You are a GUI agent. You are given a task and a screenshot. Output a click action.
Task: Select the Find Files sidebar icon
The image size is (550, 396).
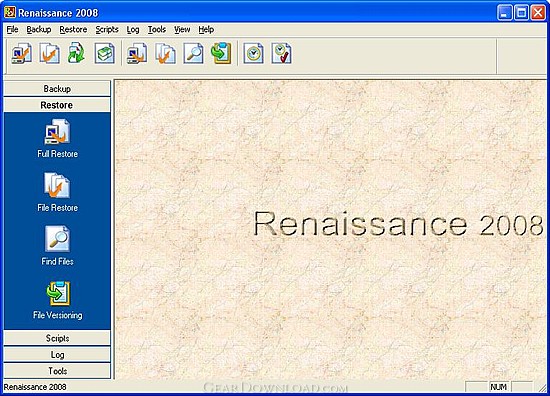point(57,239)
